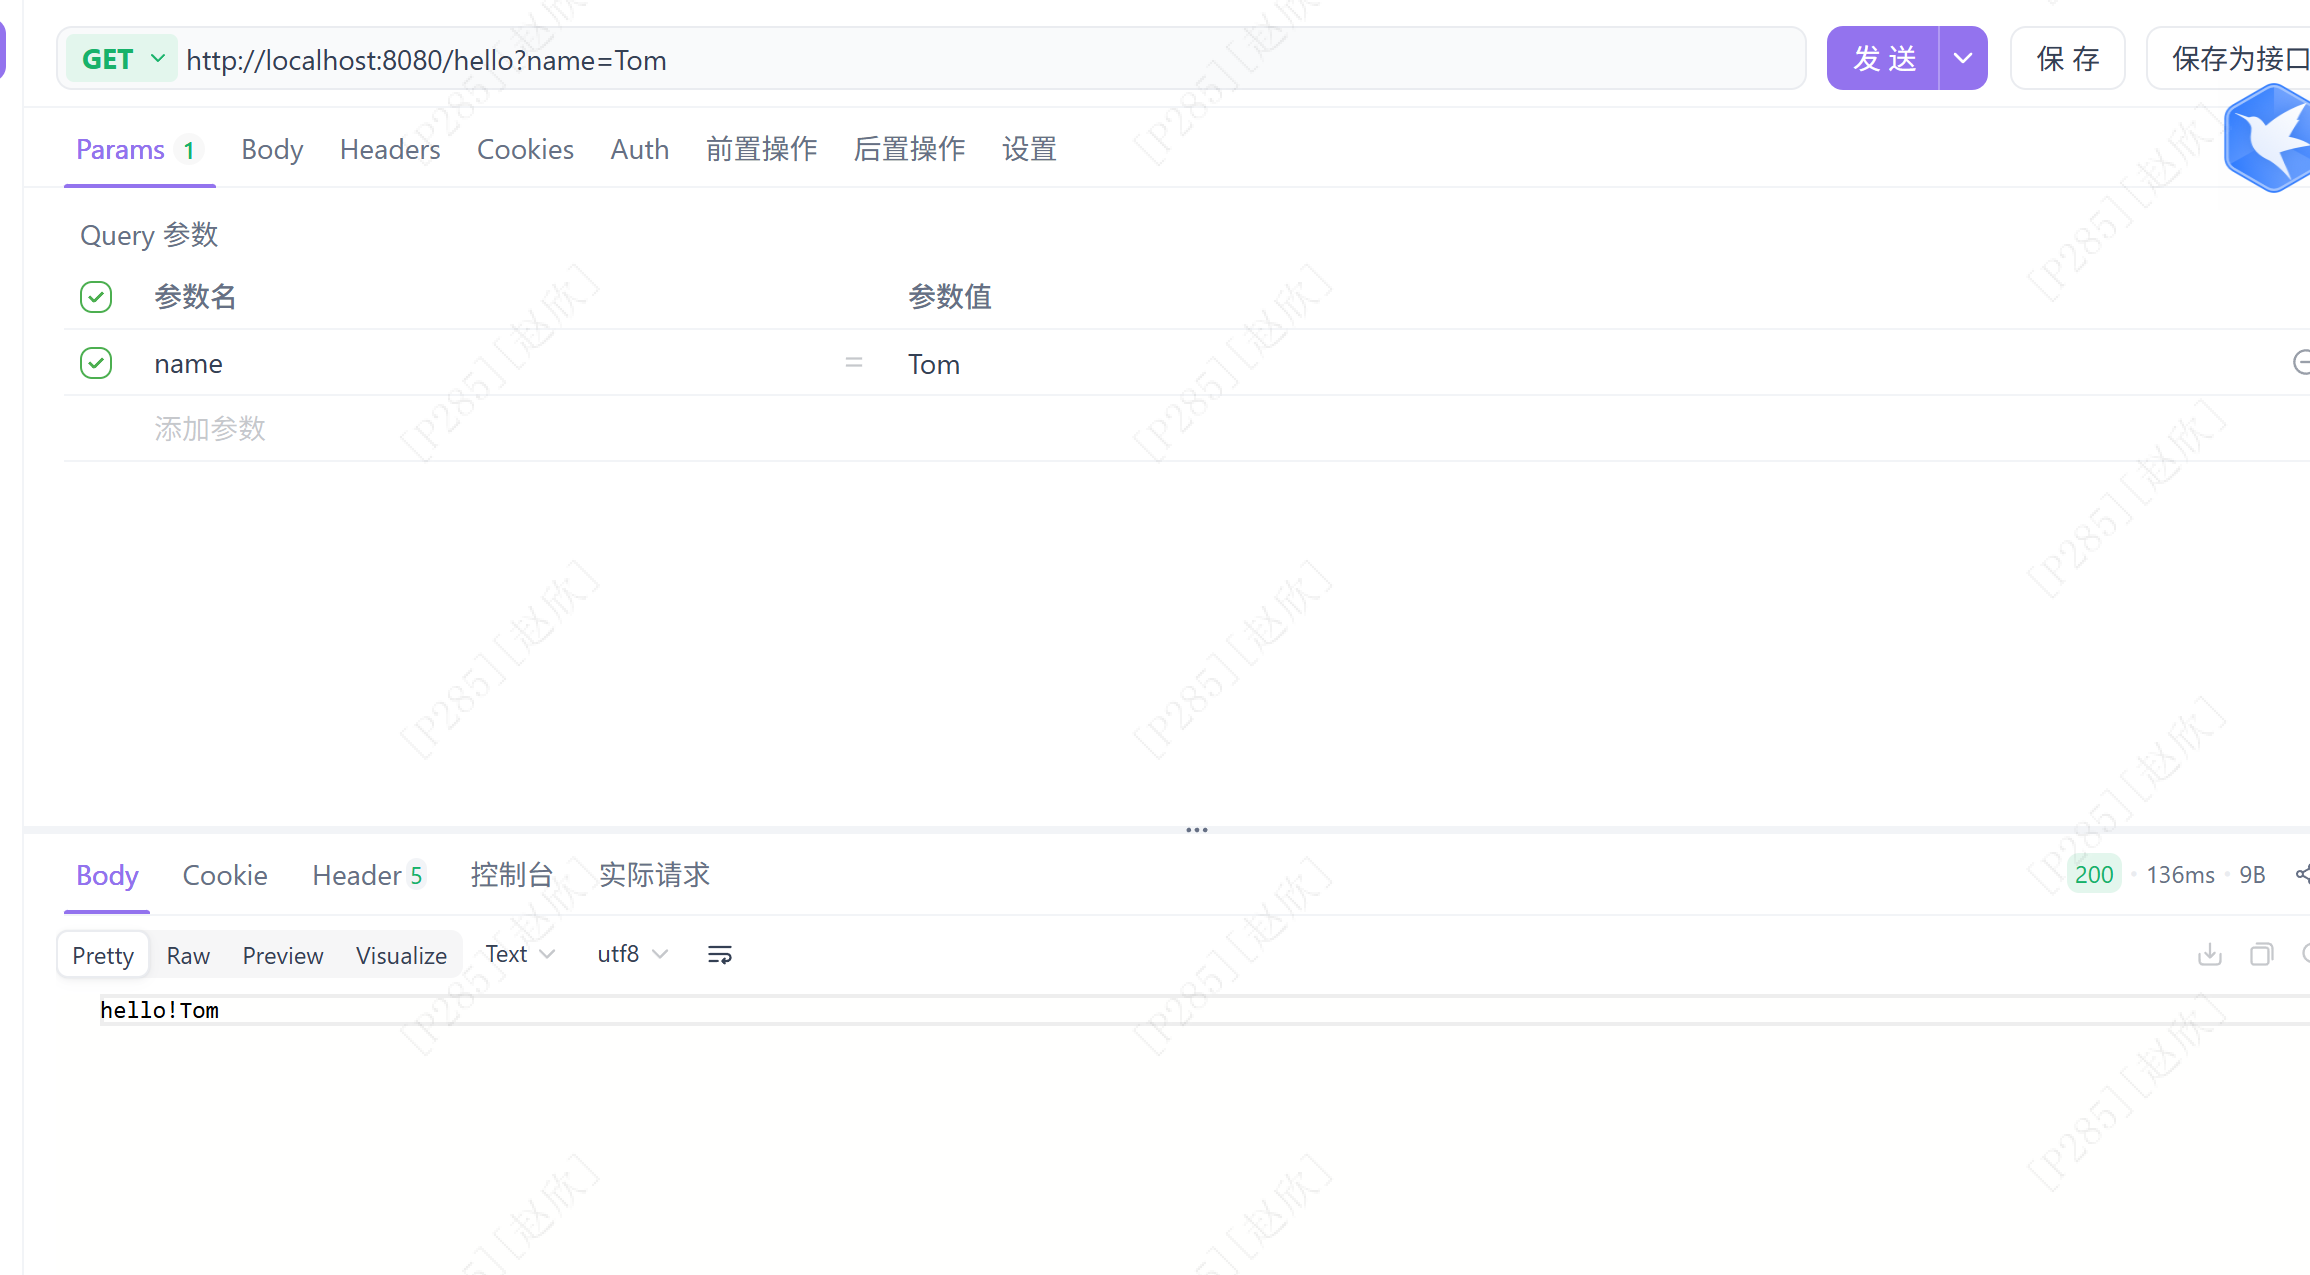Remove the name parameter row
2310x1275 pixels.
coord(2300,363)
